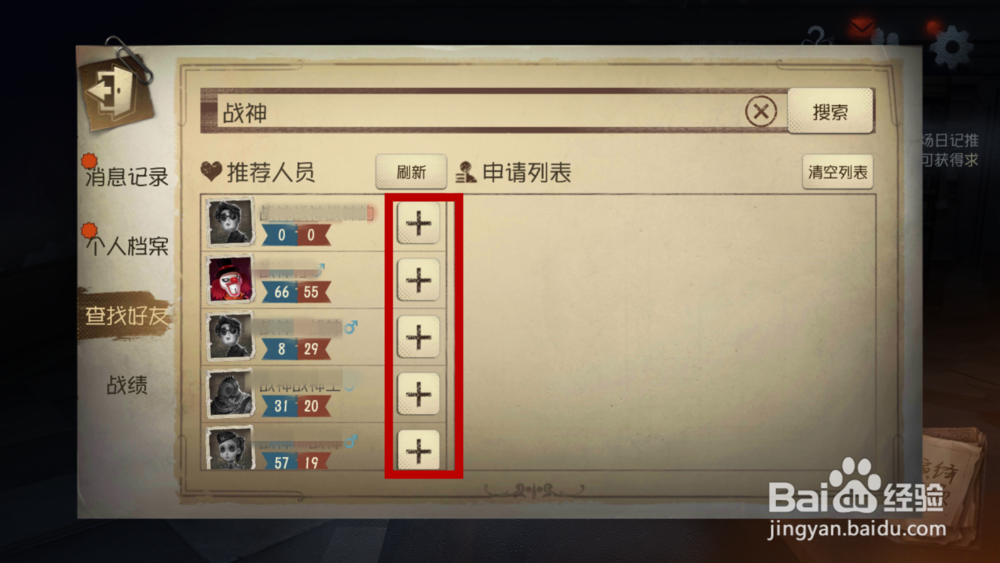
Task: Click the 清空列表 clear list button
Action: pyautogui.click(x=837, y=172)
